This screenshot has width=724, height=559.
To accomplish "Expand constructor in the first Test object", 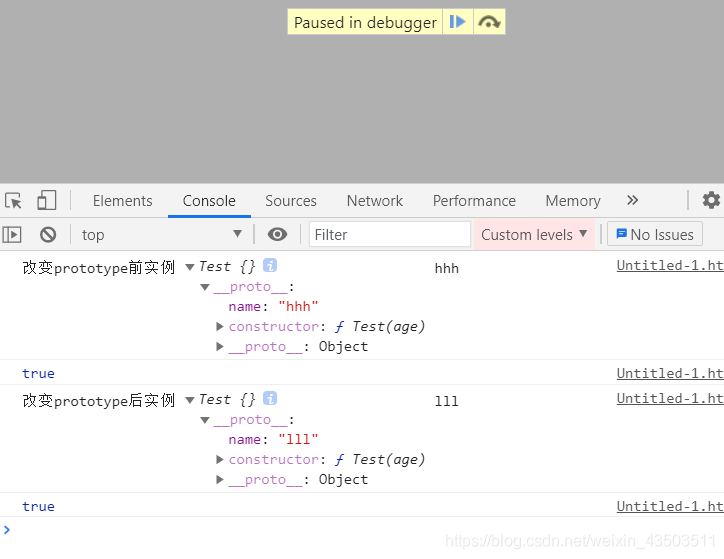I will (x=220, y=327).
